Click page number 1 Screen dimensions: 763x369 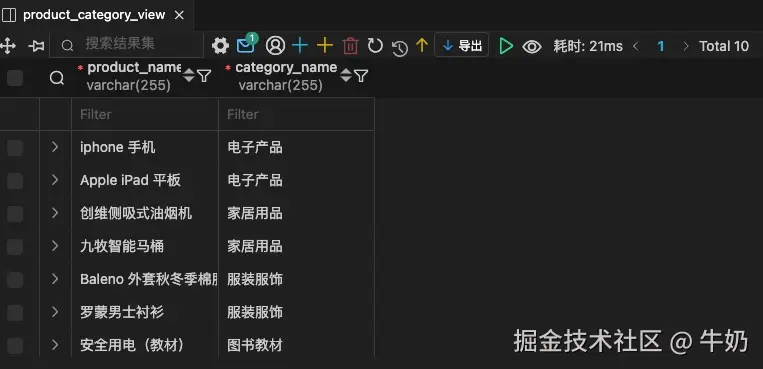click(x=661, y=46)
